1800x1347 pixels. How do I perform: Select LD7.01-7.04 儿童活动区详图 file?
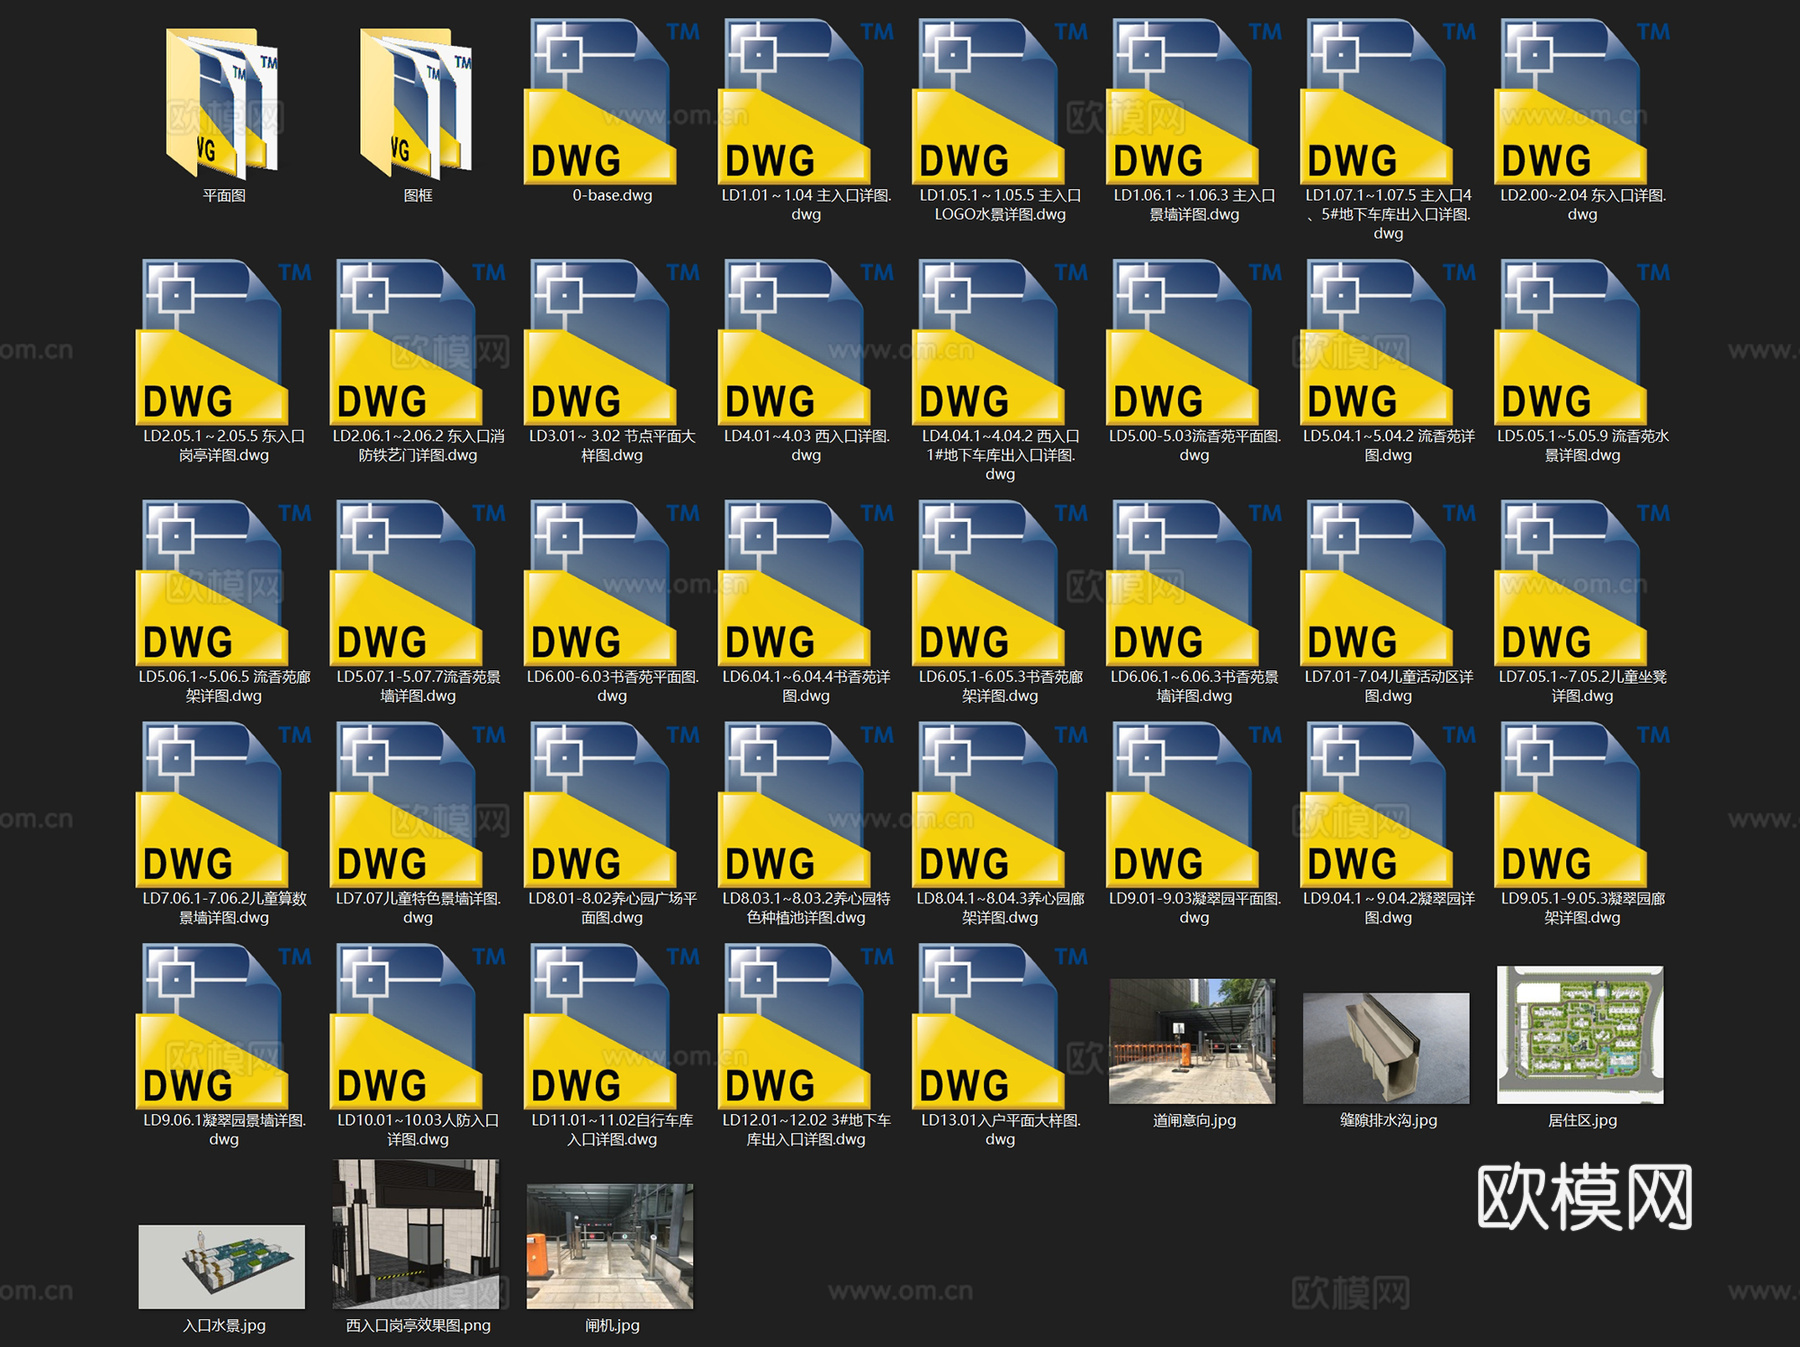1377,584
